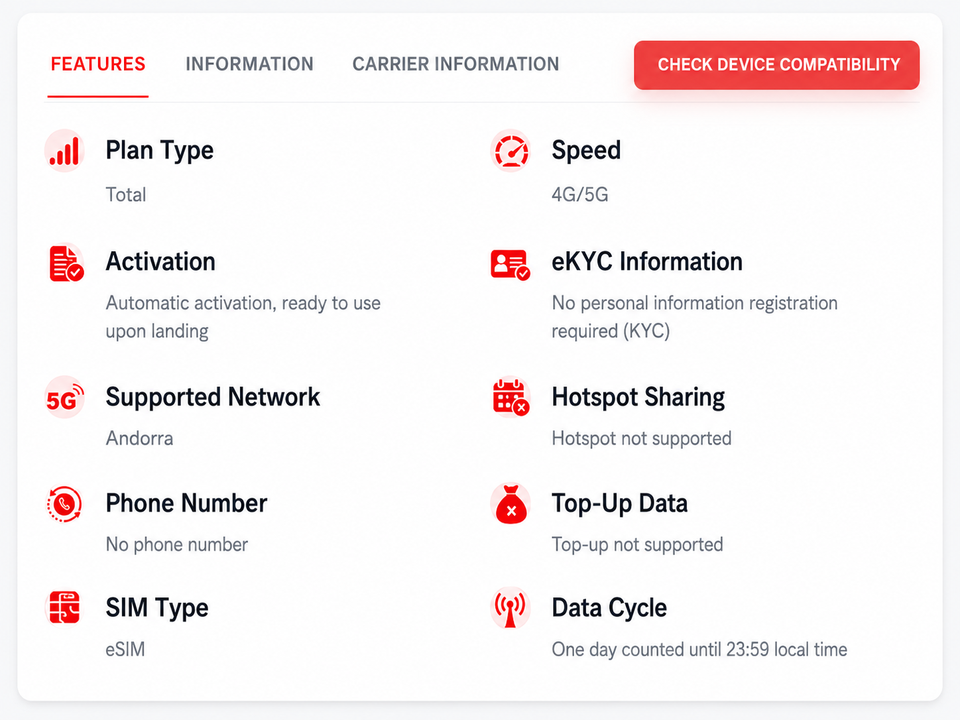Click the Speed gauge icon
Viewport: 960px width, 720px height.
[511, 151]
